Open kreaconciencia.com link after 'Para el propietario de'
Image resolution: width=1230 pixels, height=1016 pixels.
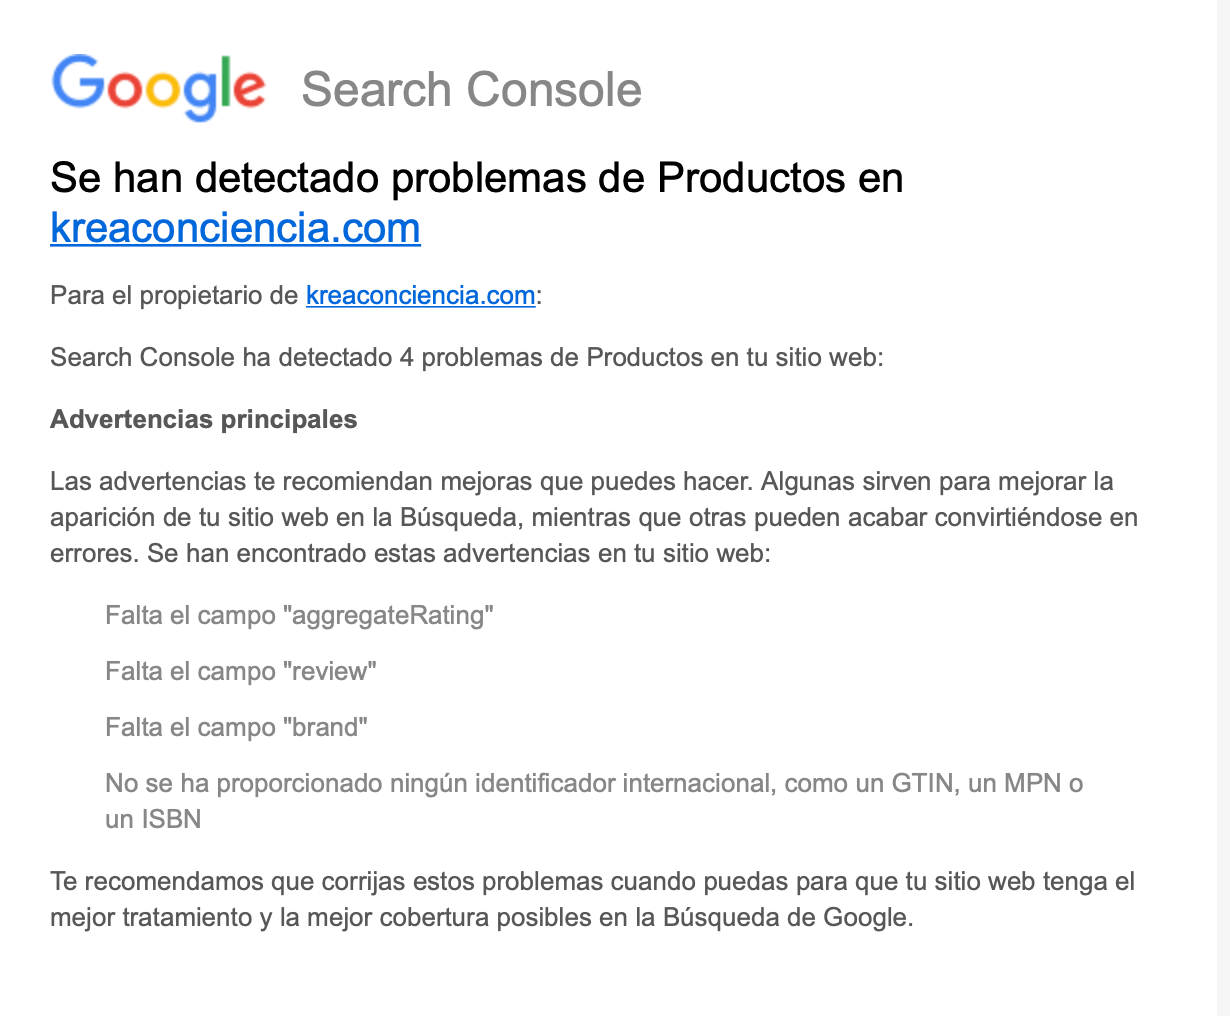coord(420,296)
